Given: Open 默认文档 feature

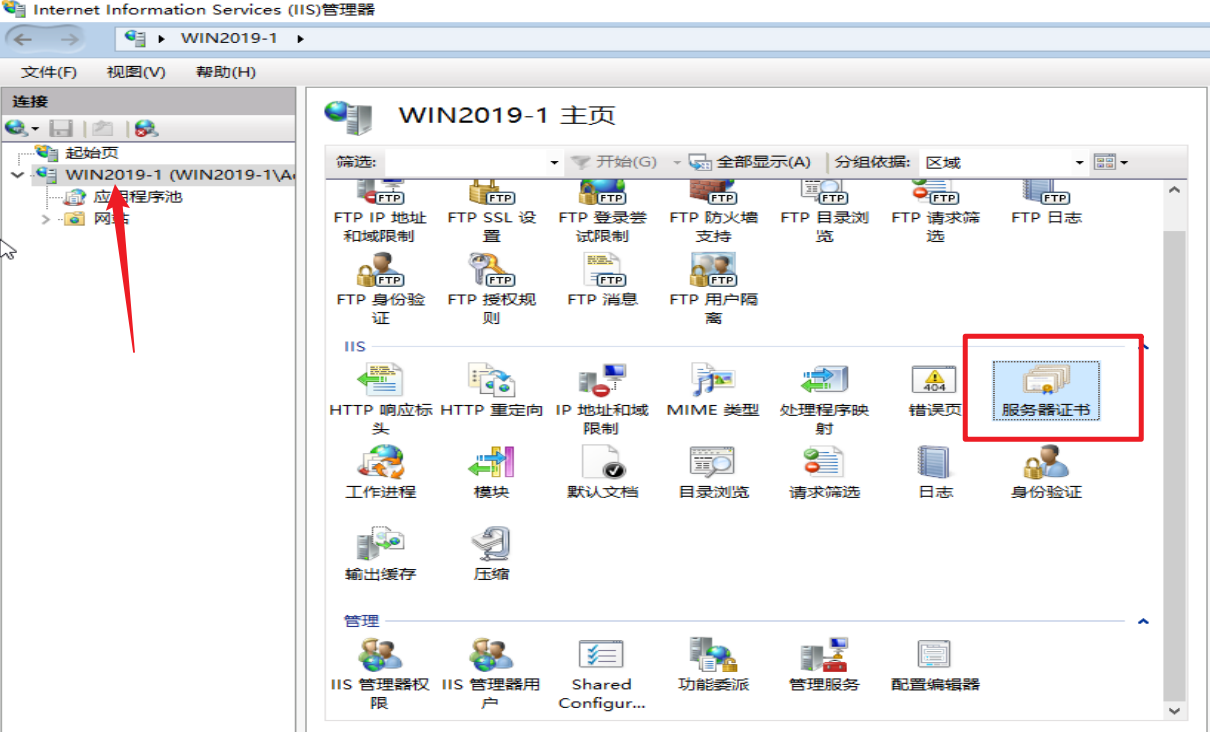Looking at the screenshot, I should pos(602,473).
